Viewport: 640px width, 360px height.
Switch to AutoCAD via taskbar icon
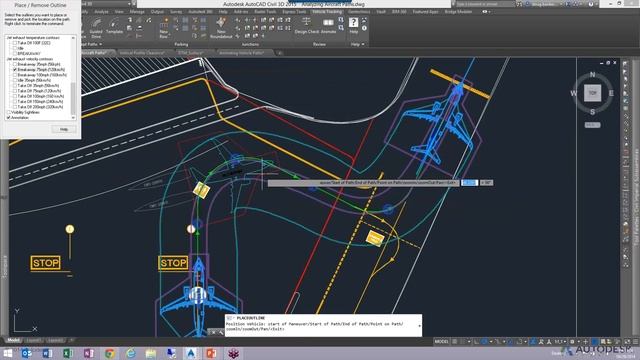(x=191, y=353)
